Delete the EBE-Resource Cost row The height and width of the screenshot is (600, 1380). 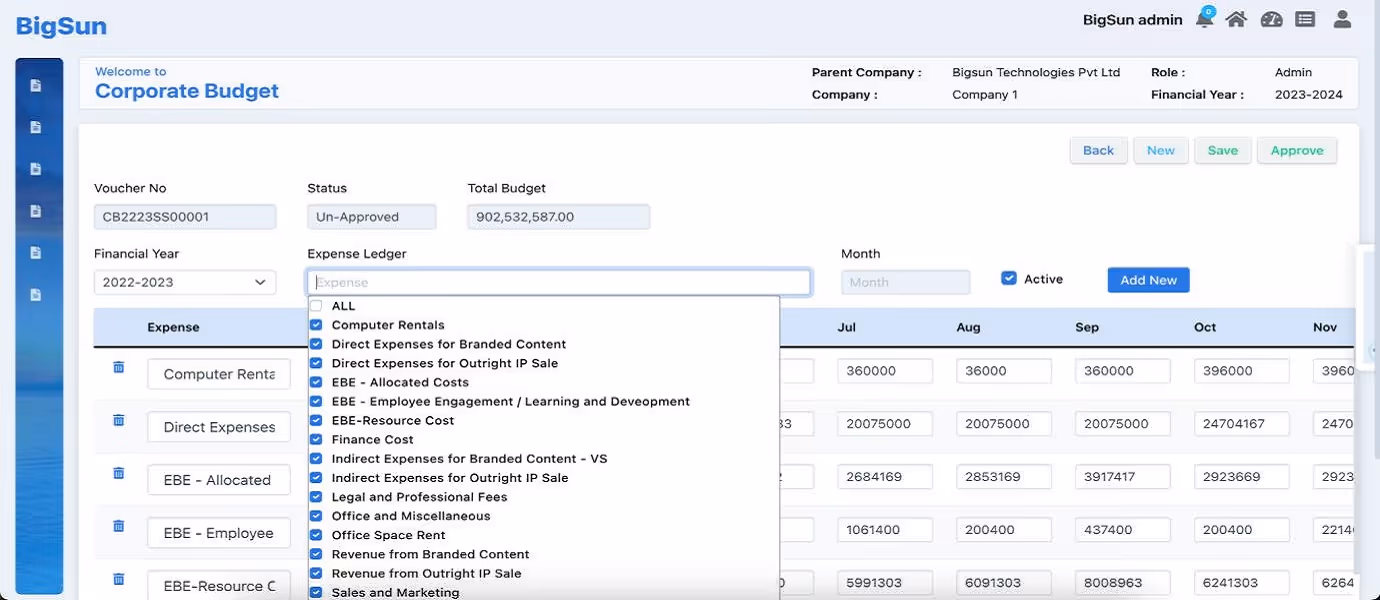pyautogui.click(x=118, y=579)
